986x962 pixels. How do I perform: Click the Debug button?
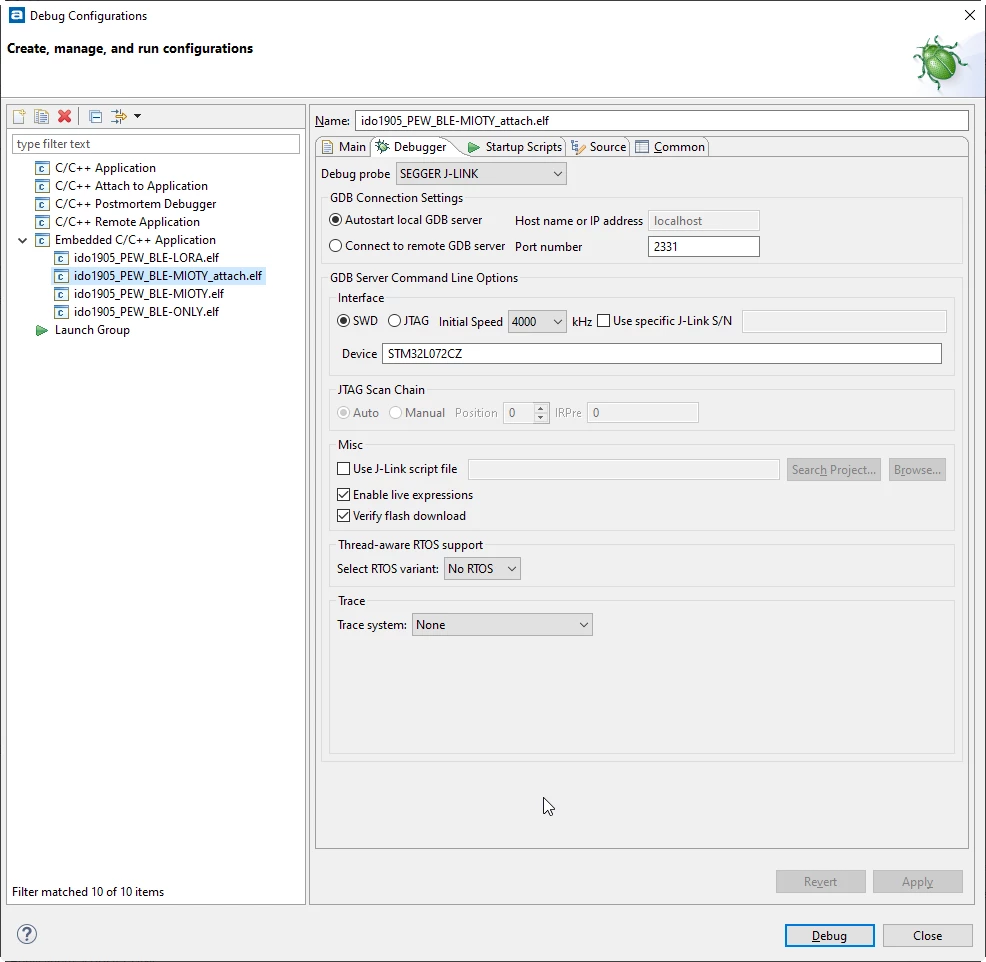829,935
